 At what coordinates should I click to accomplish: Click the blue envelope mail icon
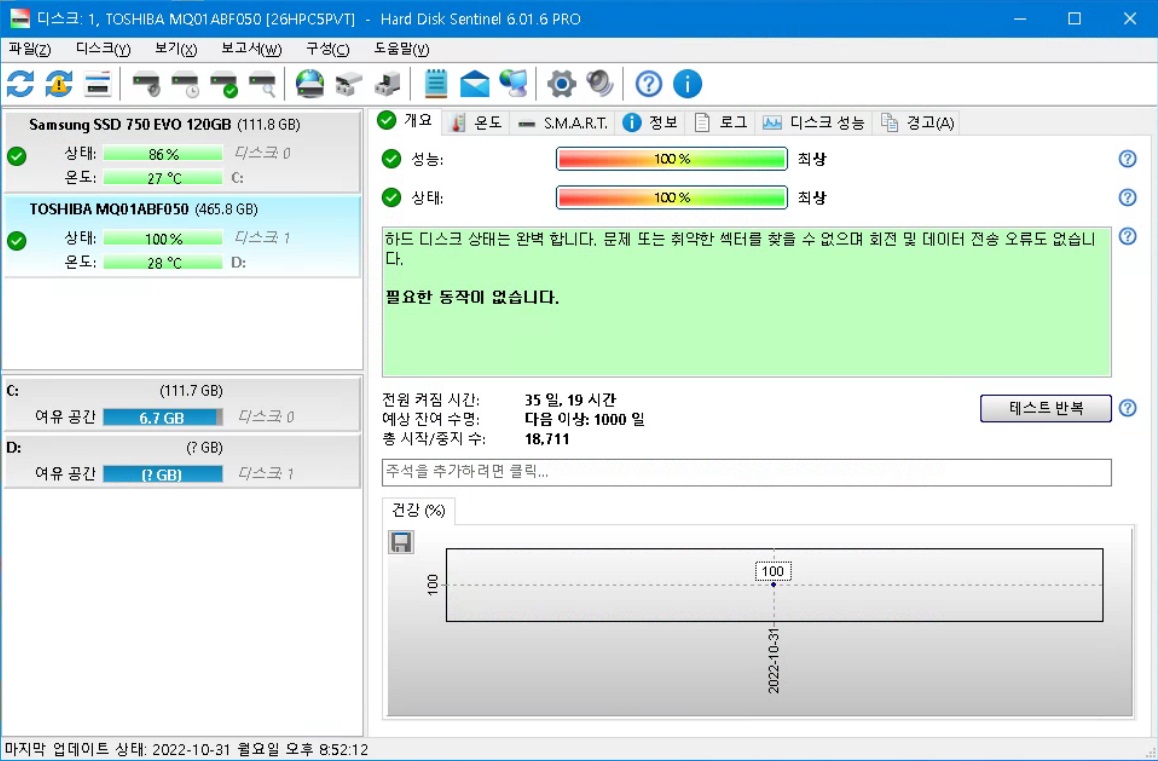475,83
